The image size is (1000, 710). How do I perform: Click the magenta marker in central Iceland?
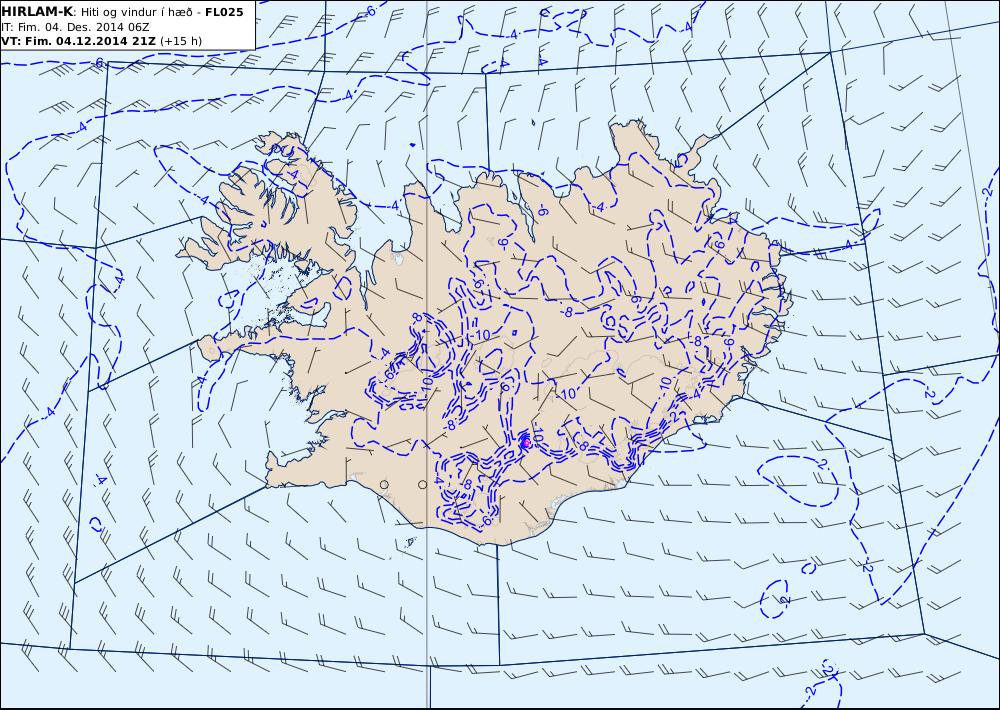pos(526,442)
